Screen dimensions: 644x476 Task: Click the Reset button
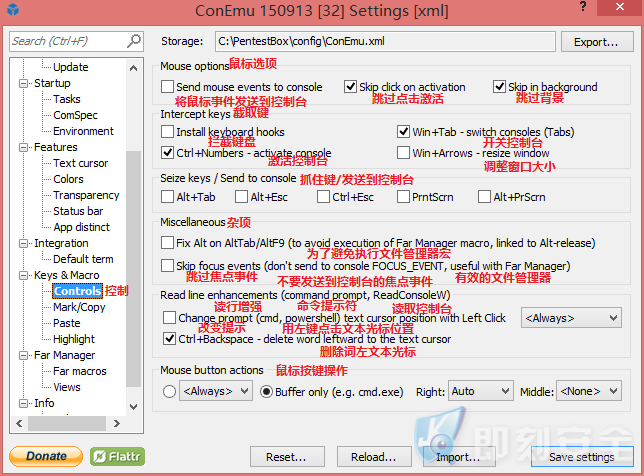coord(287,457)
